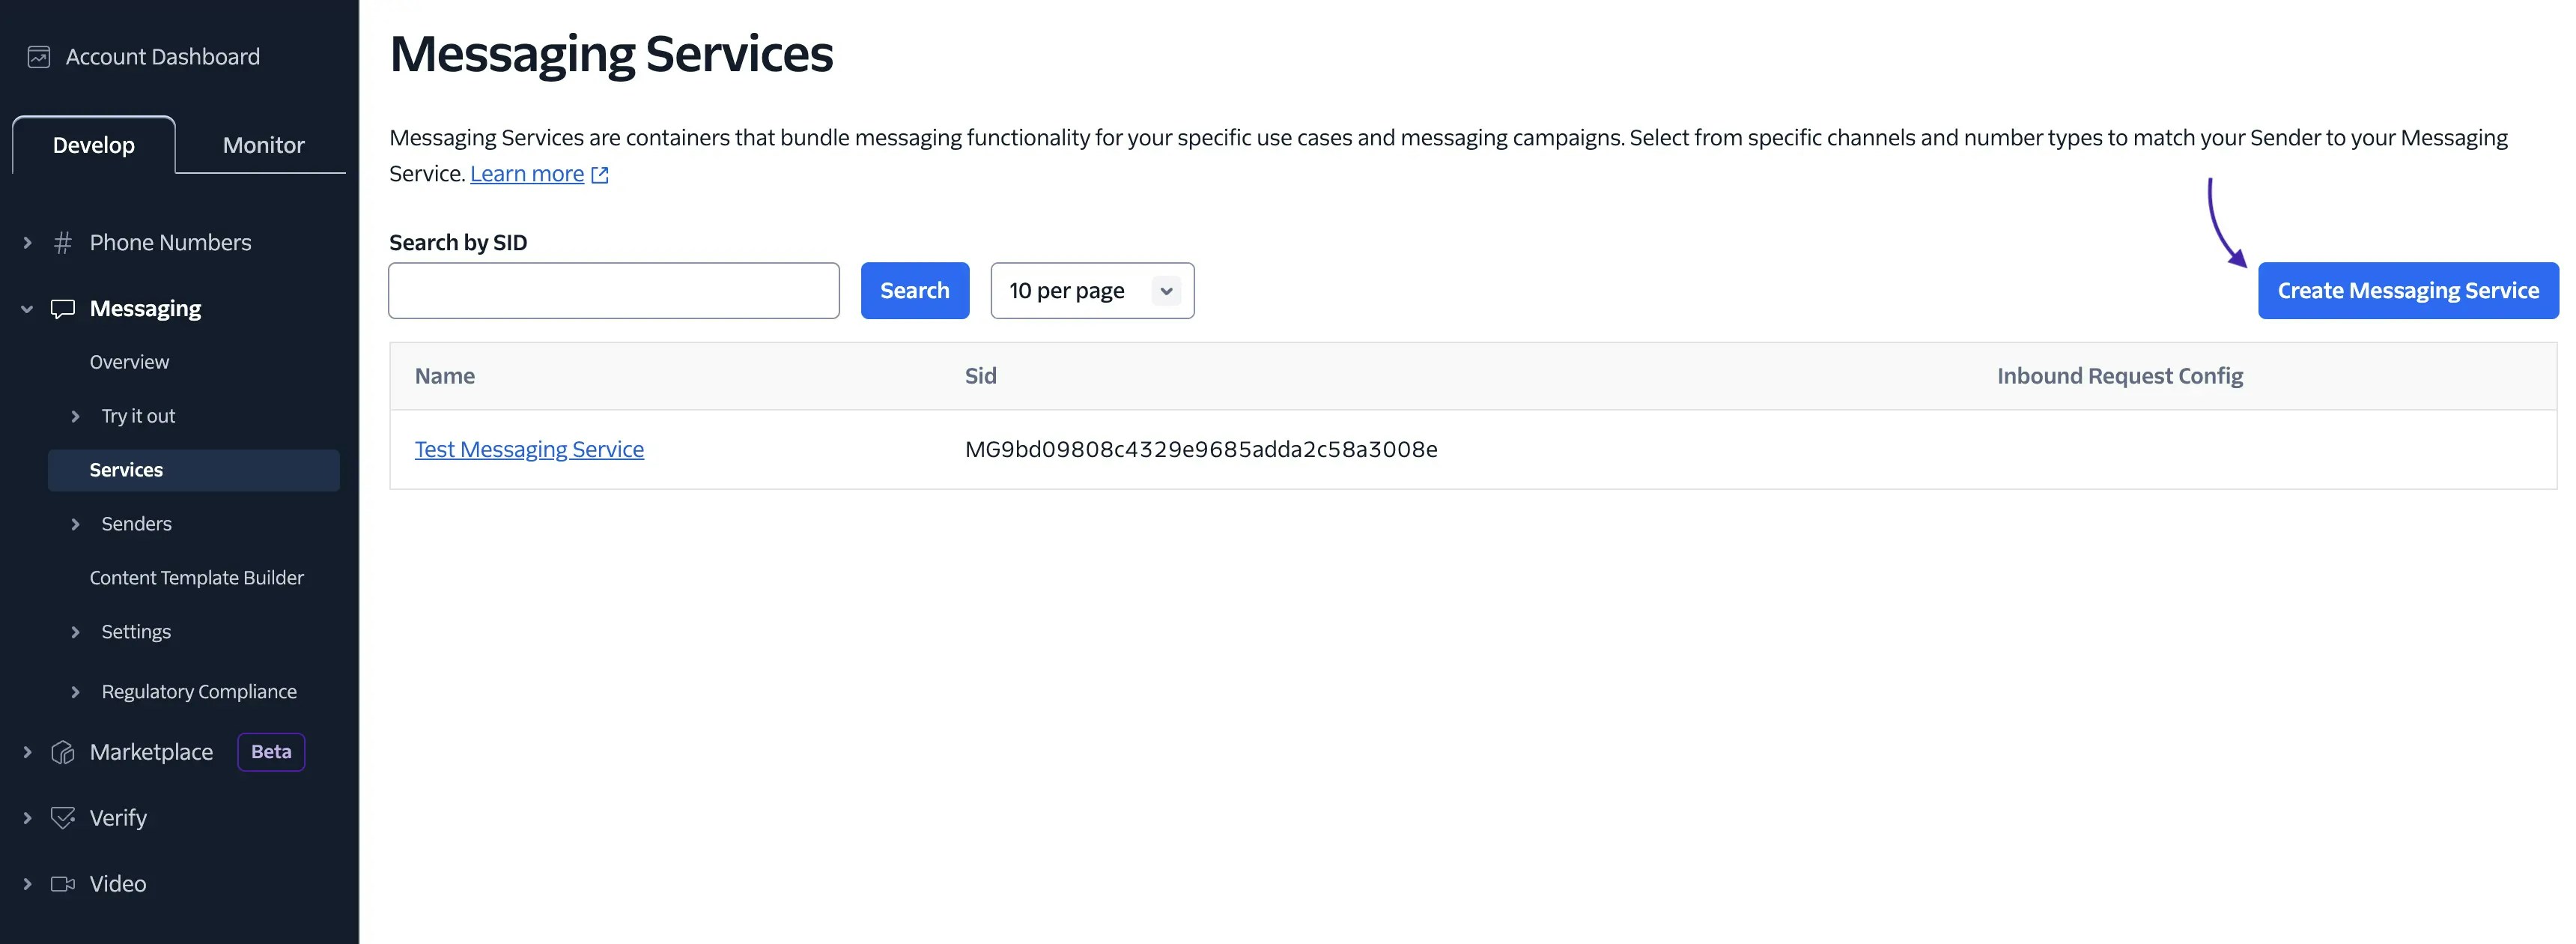2576x944 pixels.
Task: Collapse the Messaging section
Action: click(26, 308)
